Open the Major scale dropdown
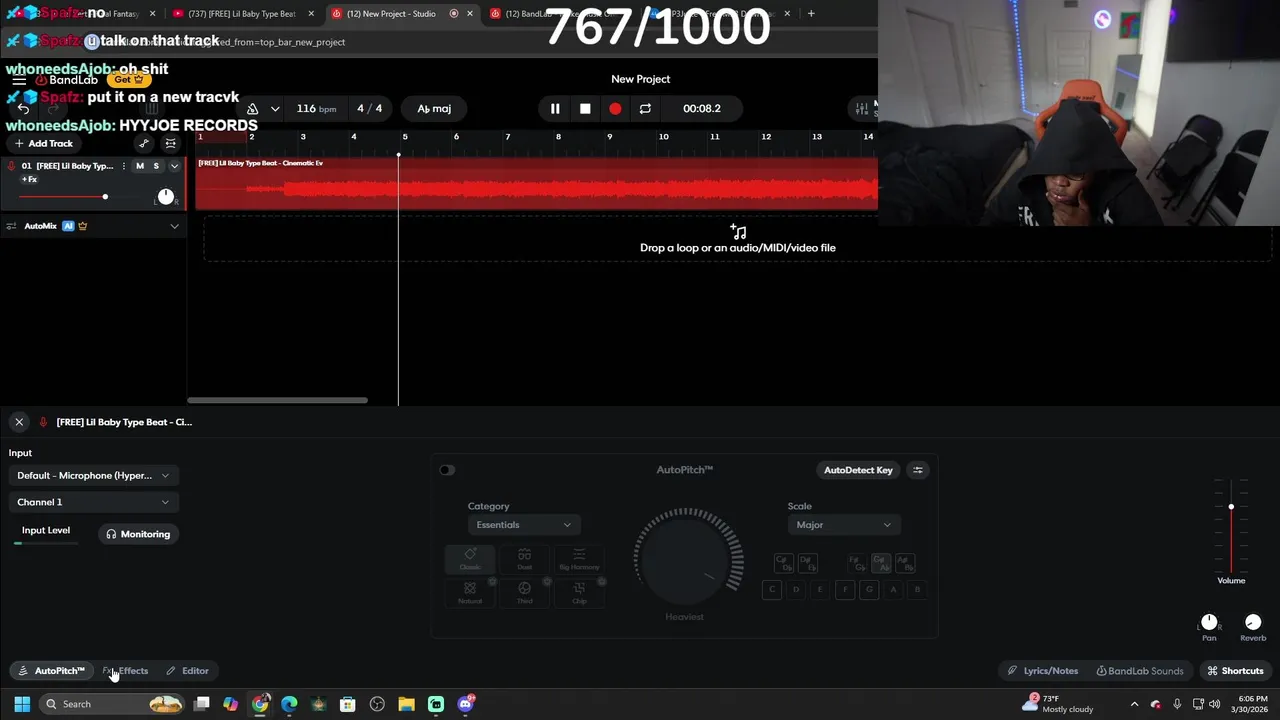The height and width of the screenshot is (720, 1280). (x=844, y=525)
